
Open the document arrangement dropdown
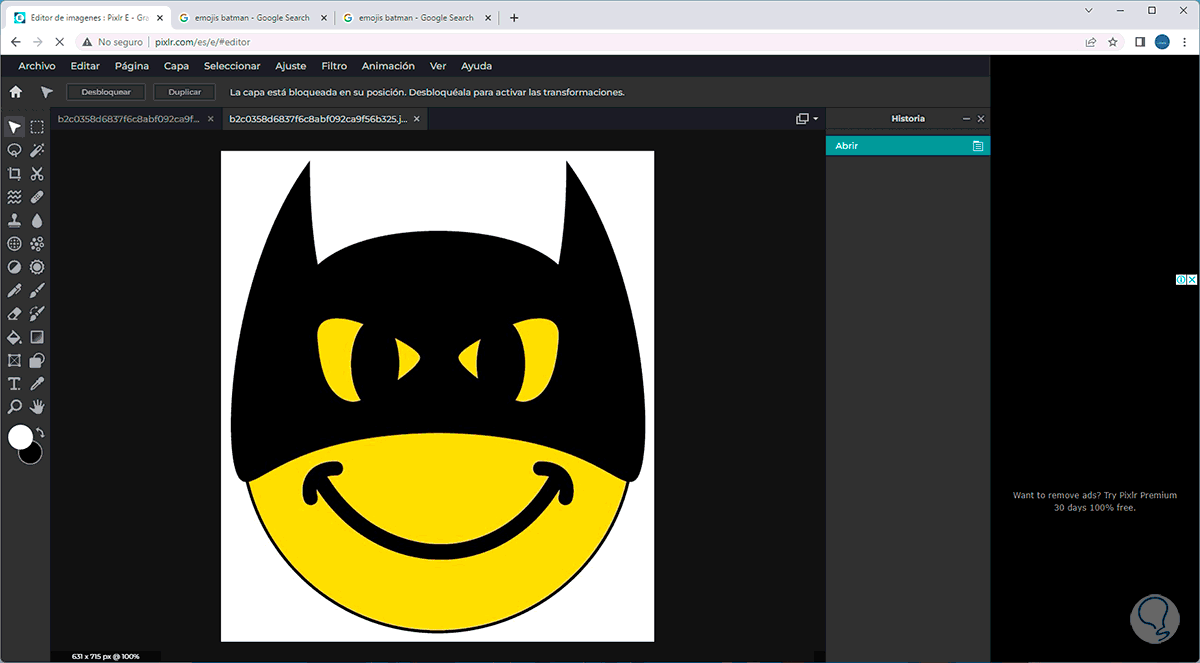806,119
